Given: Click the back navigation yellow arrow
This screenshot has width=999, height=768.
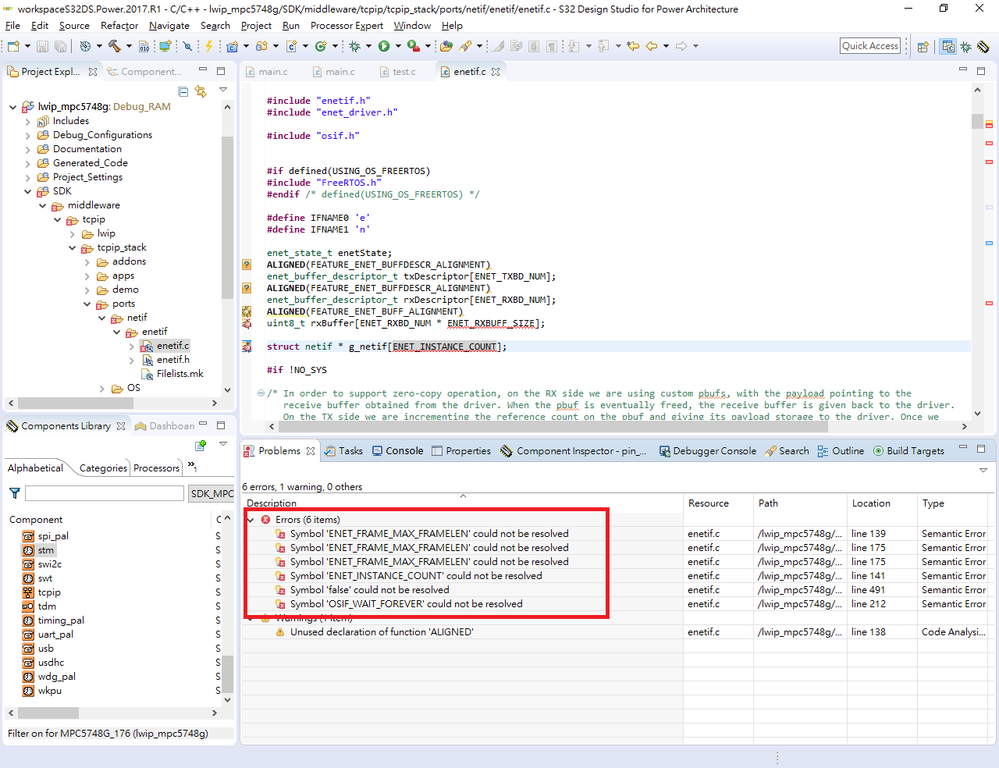Looking at the screenshot, I should coord(652,46).
